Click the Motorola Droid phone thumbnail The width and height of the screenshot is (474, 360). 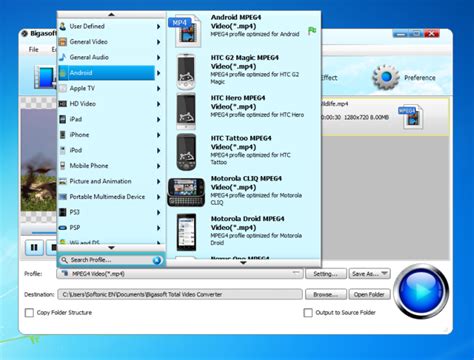point(186,232)
